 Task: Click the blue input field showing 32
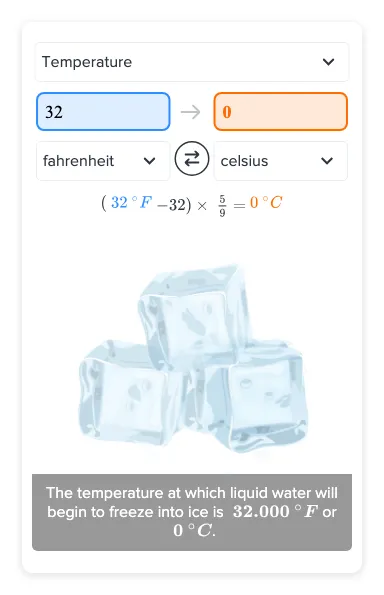[103, 112]
